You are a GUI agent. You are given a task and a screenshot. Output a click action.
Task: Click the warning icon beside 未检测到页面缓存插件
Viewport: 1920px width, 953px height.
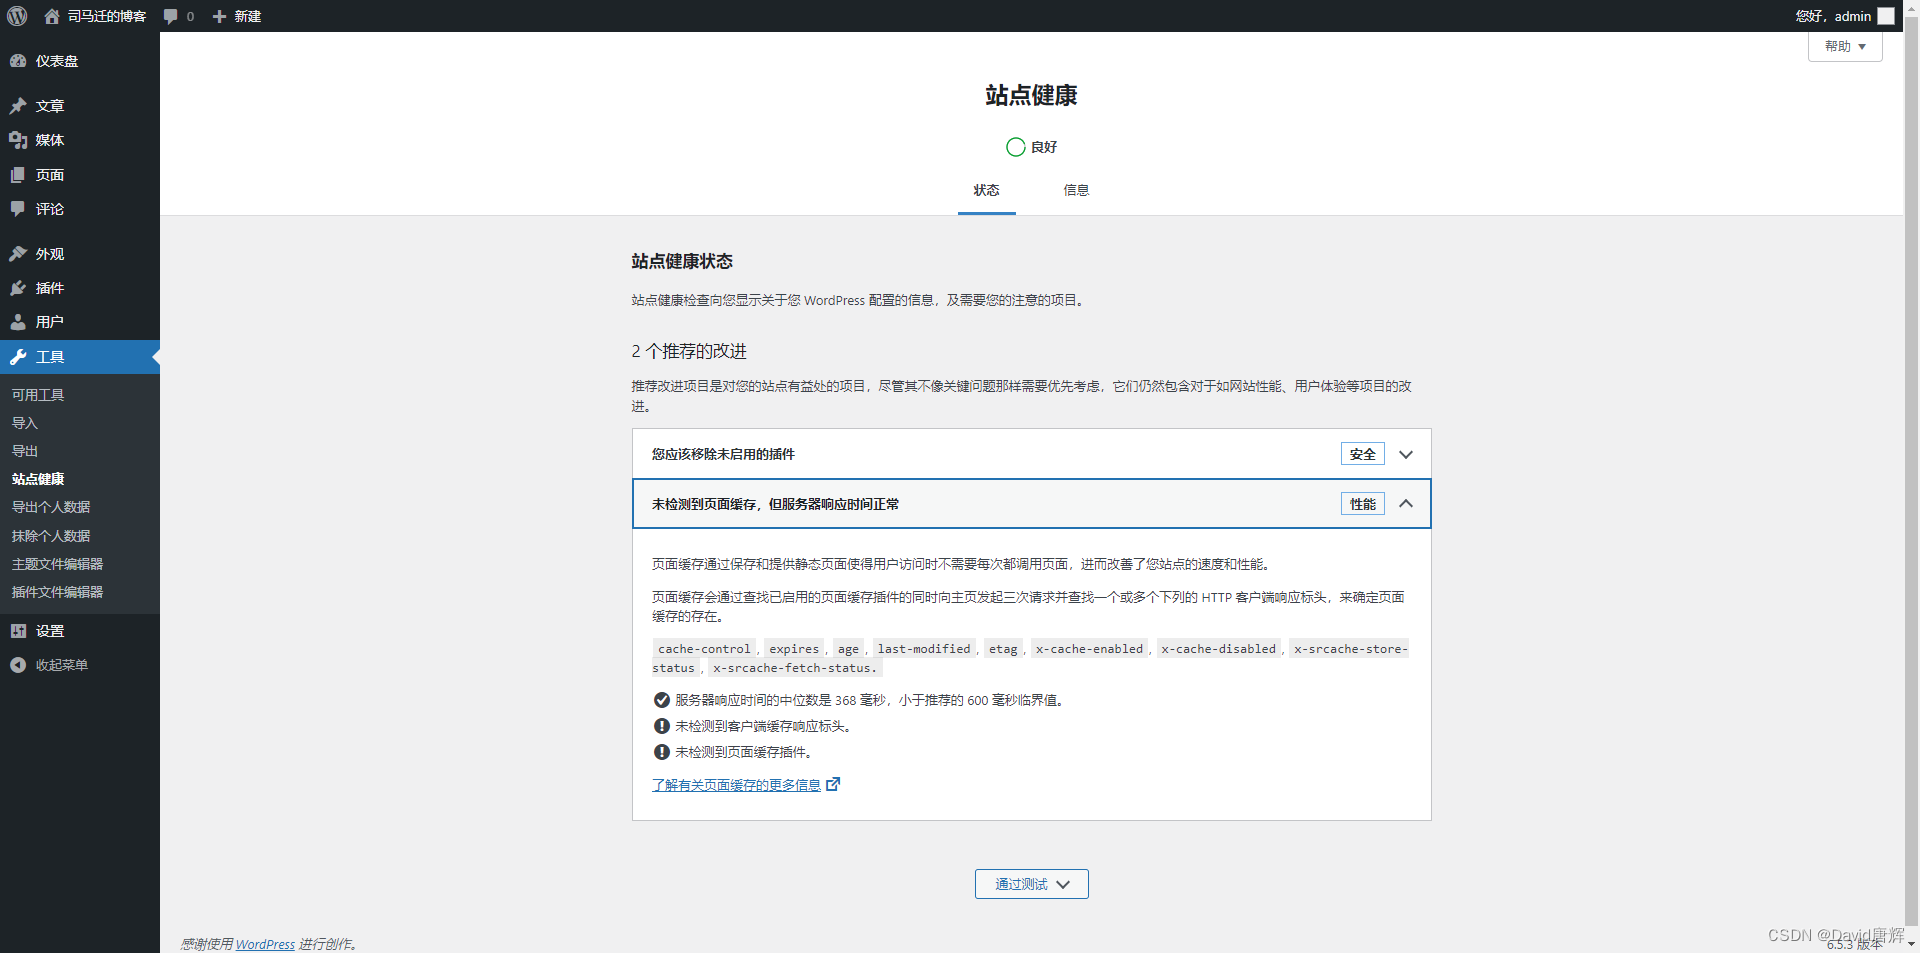[662, 752]
